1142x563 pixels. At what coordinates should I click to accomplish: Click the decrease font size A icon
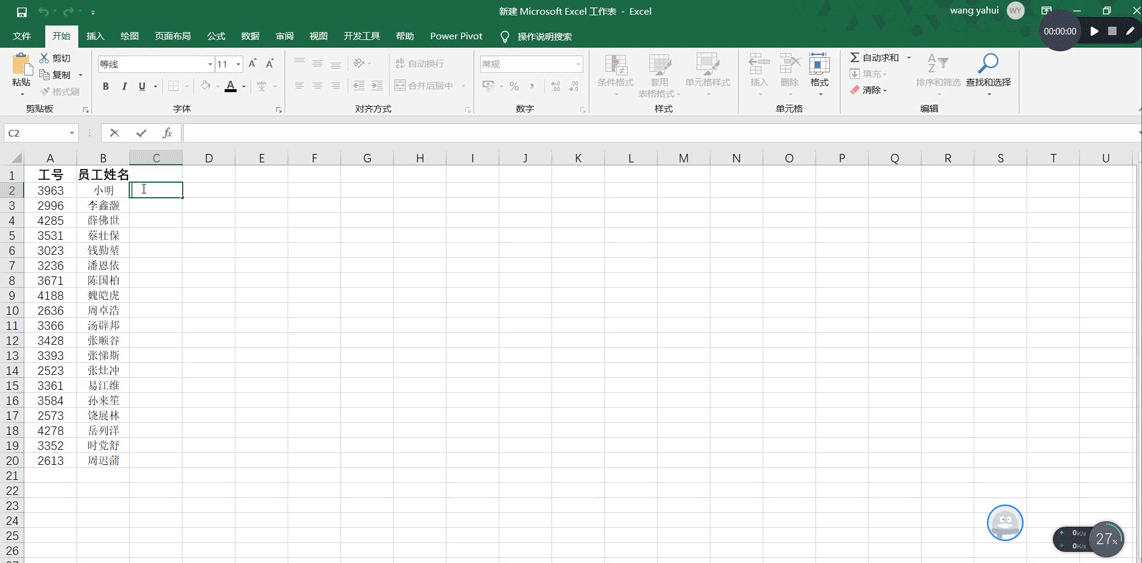point(270,64)
